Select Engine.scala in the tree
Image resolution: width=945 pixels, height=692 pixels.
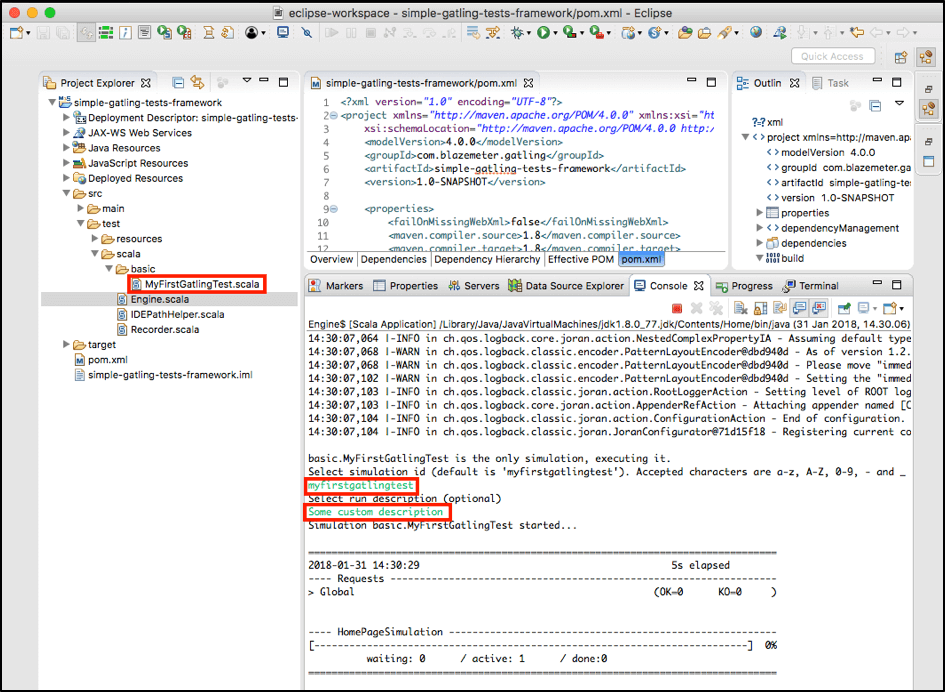coord(160,300)
